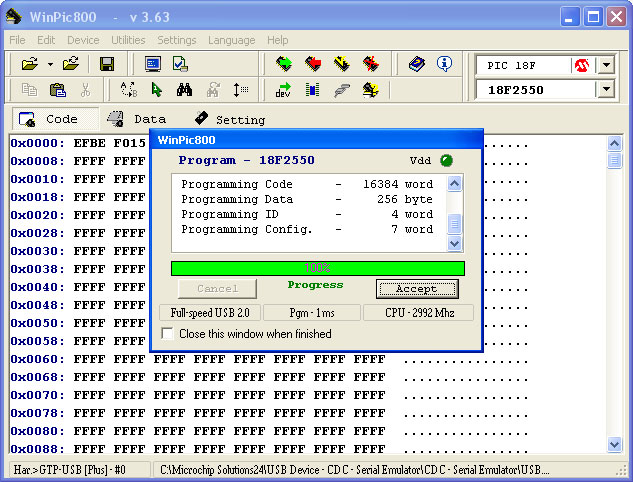Click the Paste clipboard icon
Viewport: 633px width, 482px height.
click(58, 90)
